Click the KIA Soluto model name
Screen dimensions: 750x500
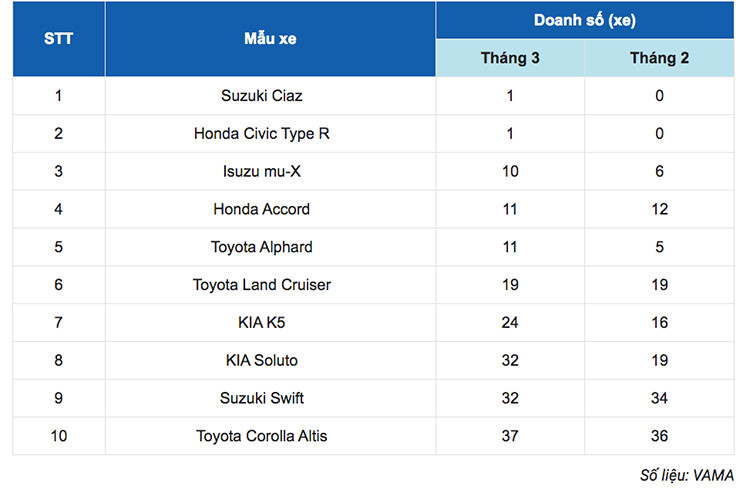pyautogui.click(x=262, y=360)
